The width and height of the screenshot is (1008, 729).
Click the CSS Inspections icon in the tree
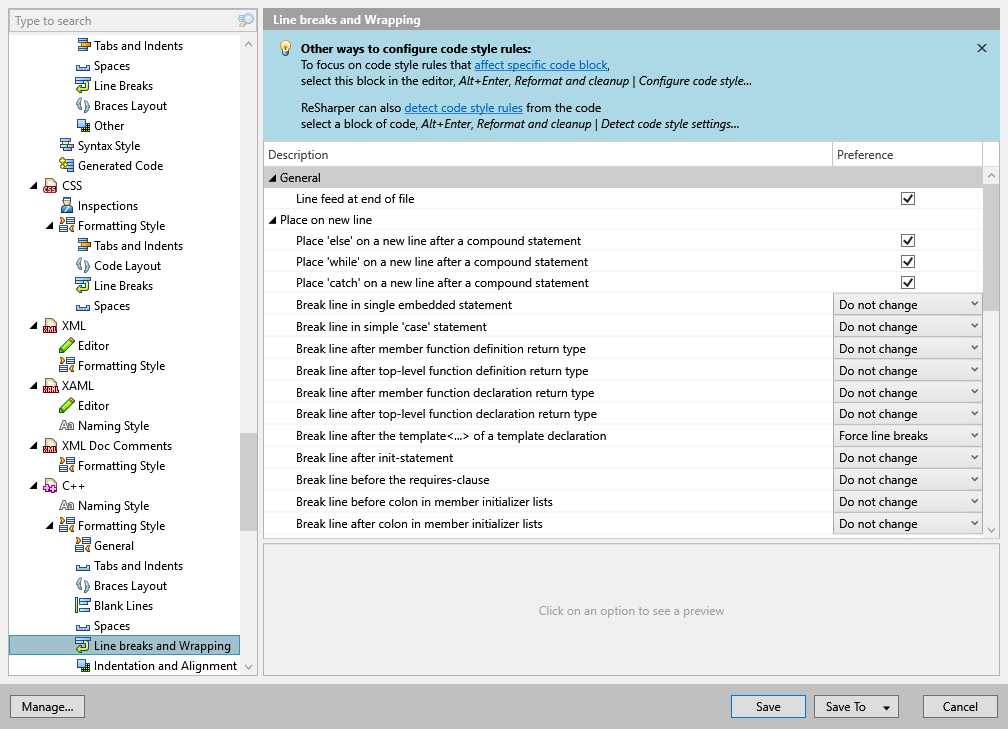[x=67, y=206]
